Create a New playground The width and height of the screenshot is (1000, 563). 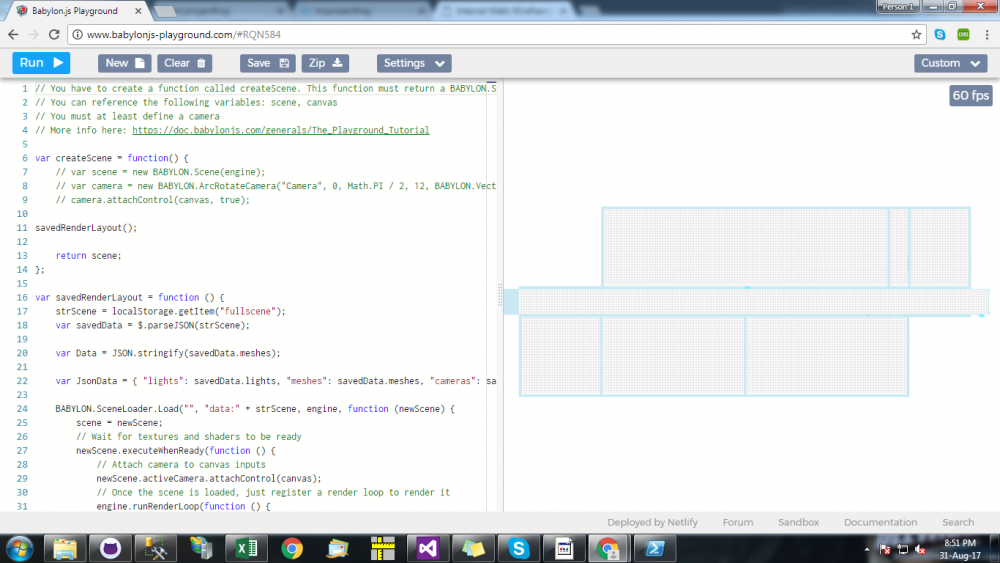(x=124, y=63)
